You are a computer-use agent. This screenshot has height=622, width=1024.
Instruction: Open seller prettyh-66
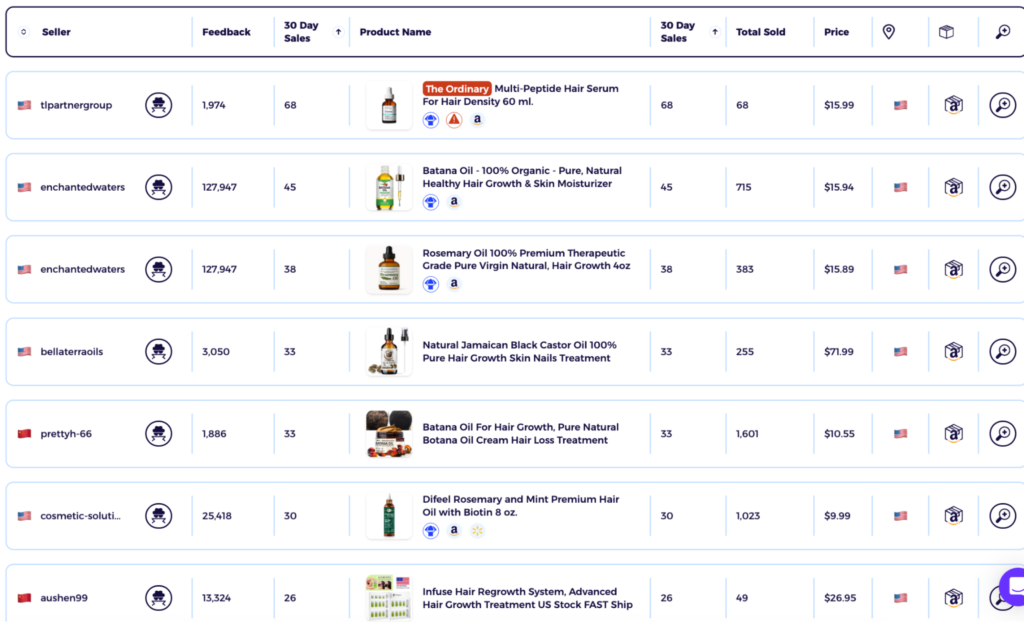[66, 434]
